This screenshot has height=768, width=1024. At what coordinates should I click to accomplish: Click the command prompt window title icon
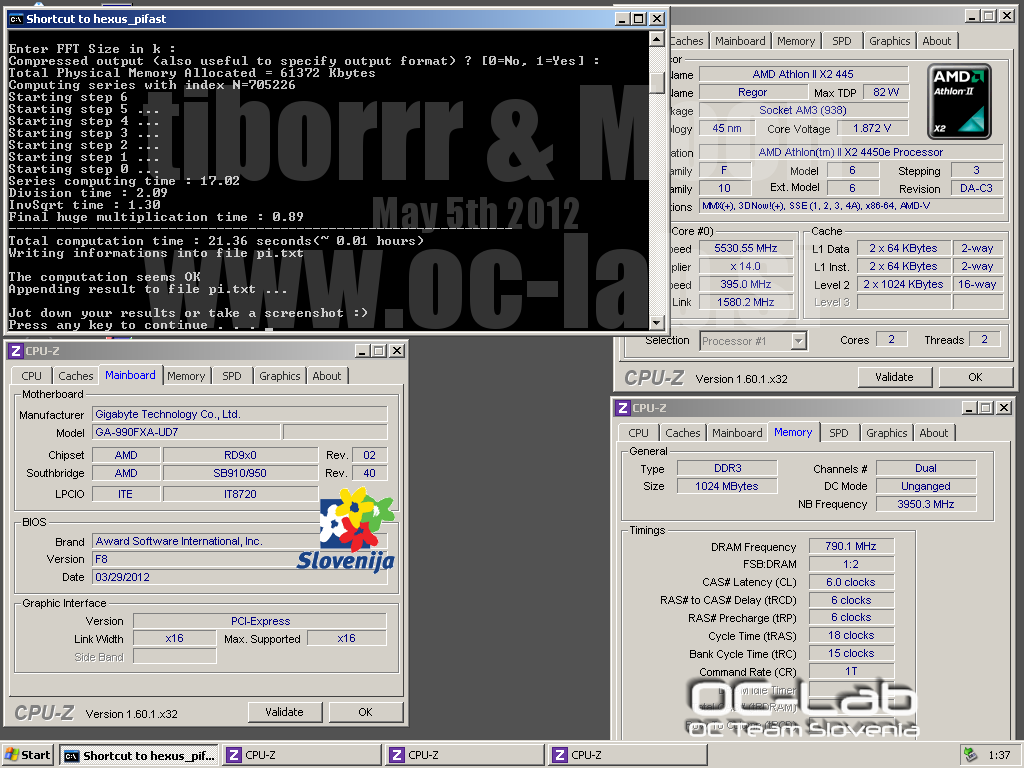click(x=16, y=19)
